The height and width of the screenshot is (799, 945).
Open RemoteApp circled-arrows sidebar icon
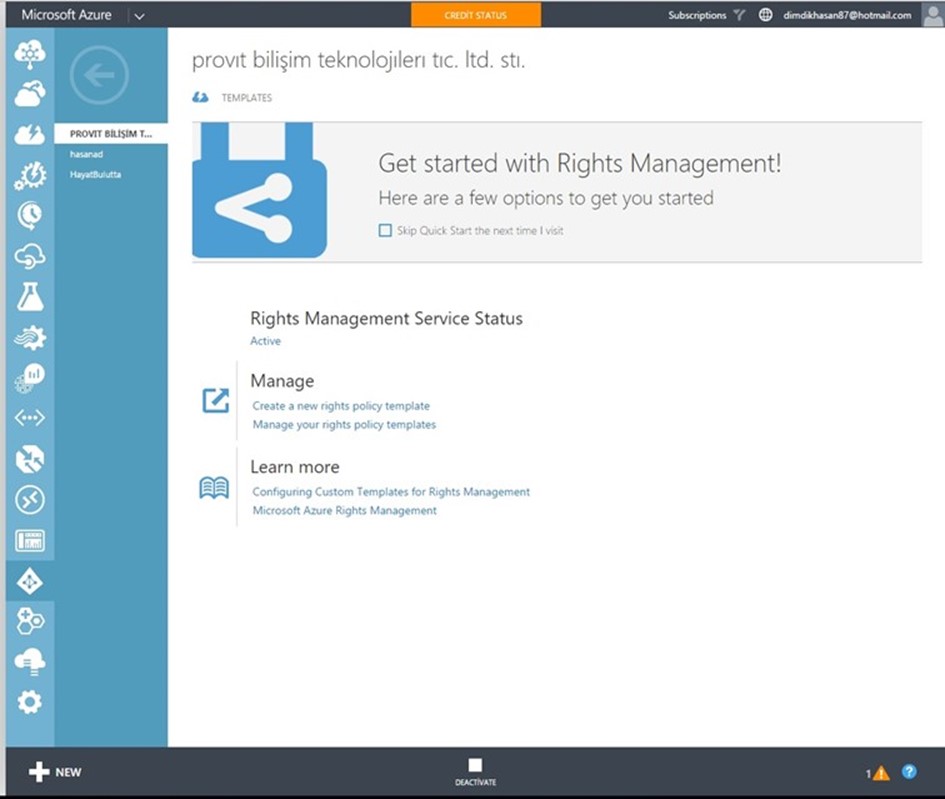pos(30,500)
